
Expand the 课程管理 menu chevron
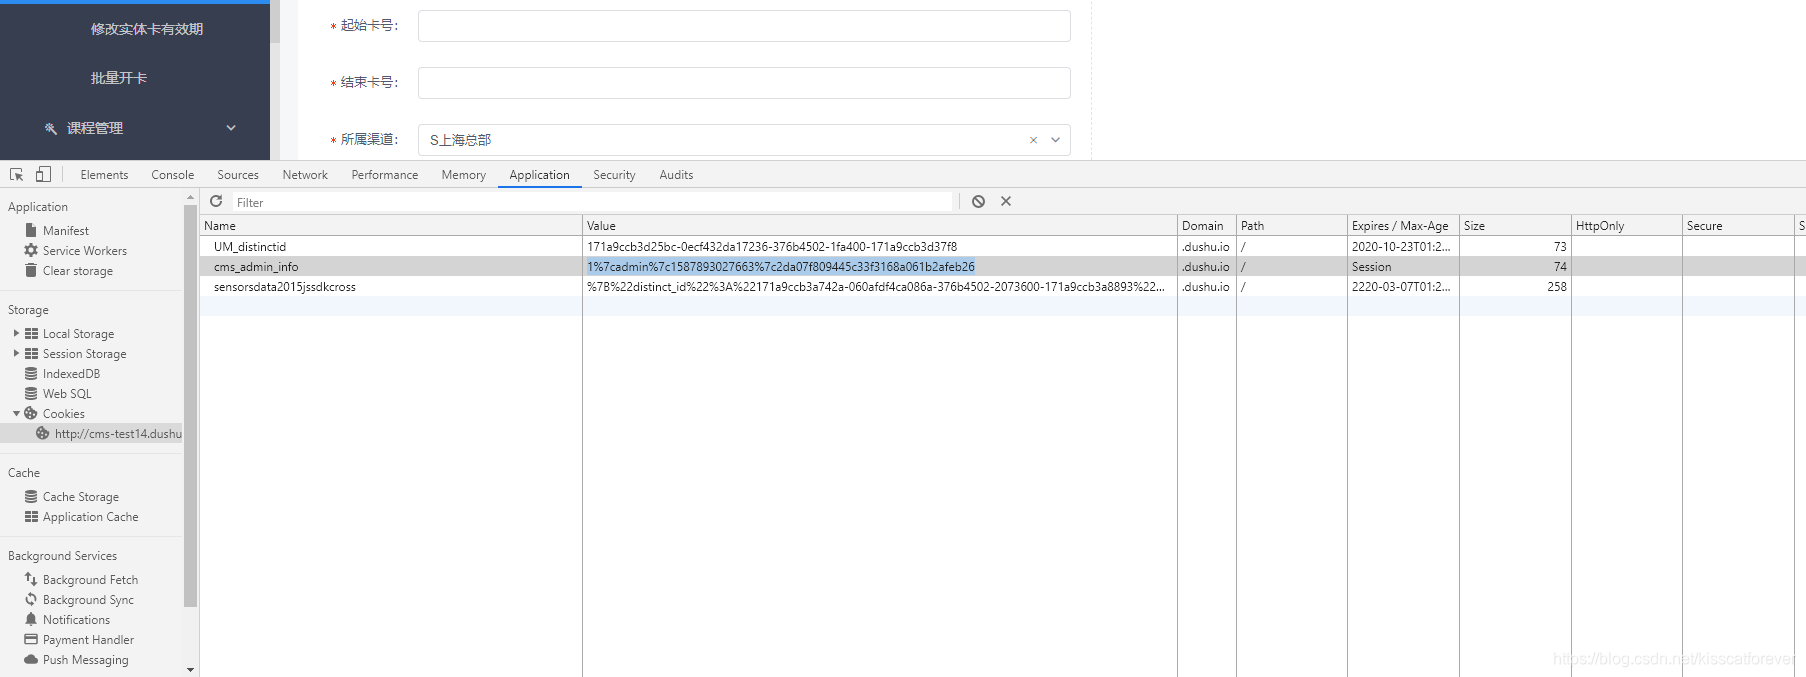(x=231, y=128)
